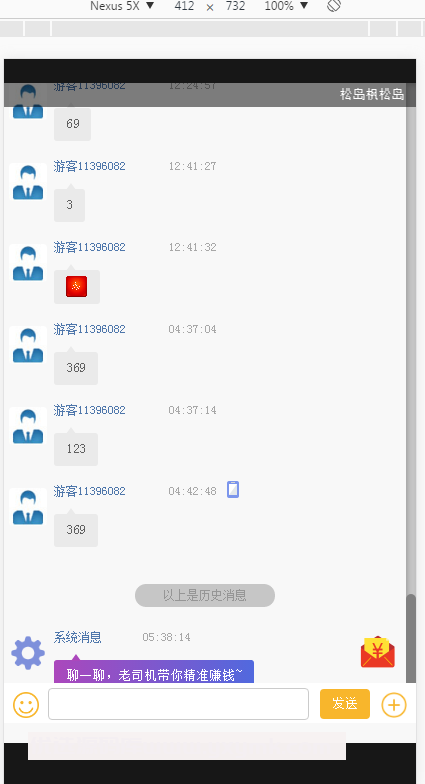Click the user avatar beside the 12:41:27 message
This screenshot has width=425, height=784.
(28, 182)
